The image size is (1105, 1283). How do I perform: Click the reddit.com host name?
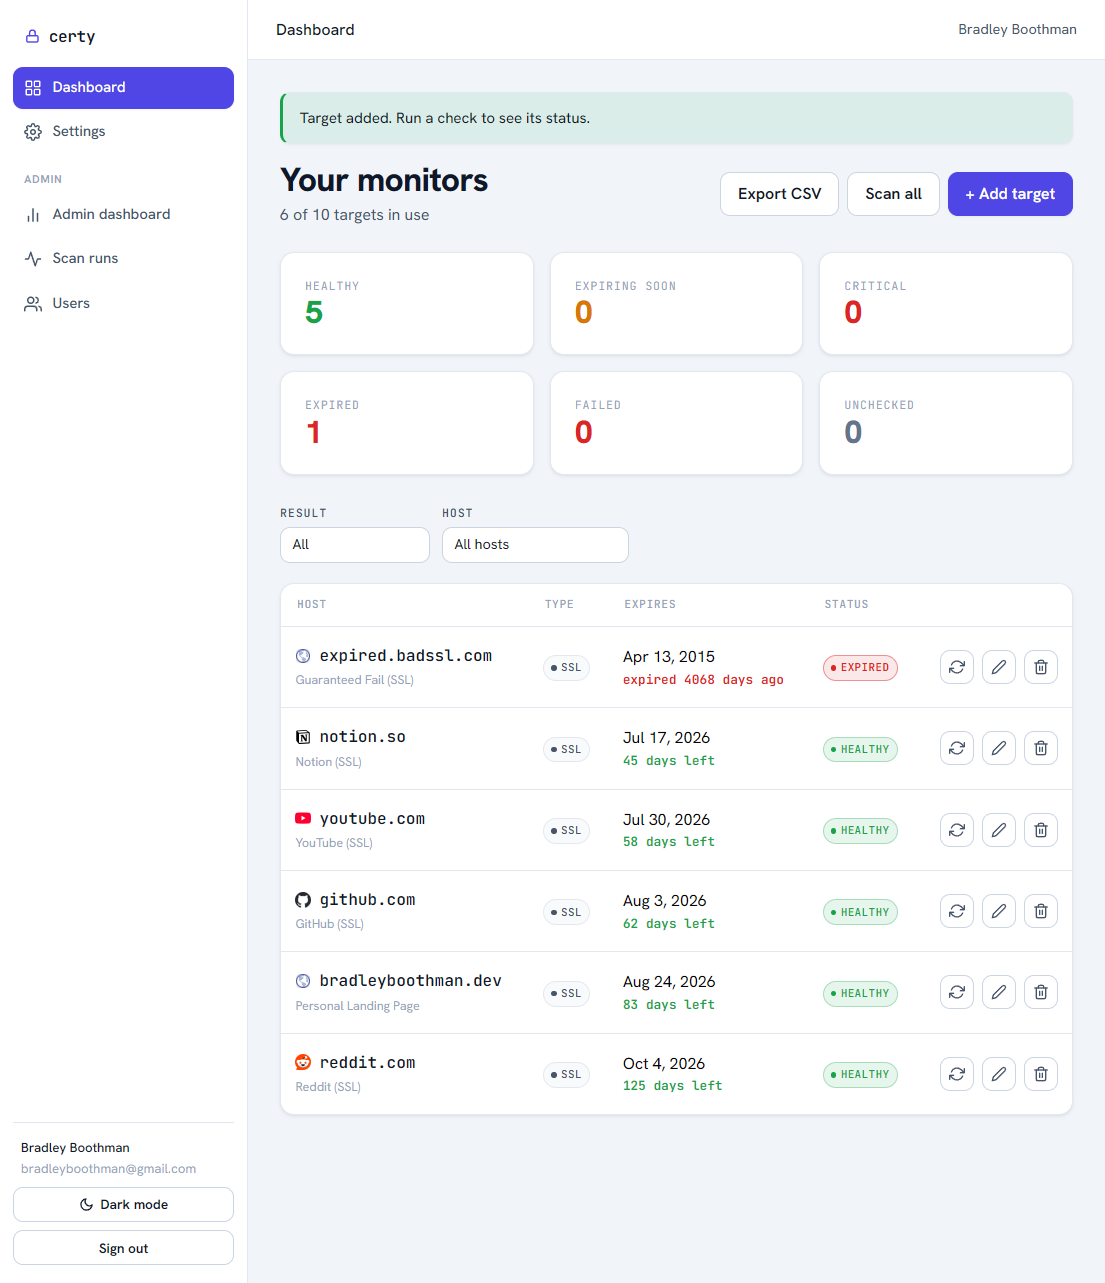[x=367, y=1063]
